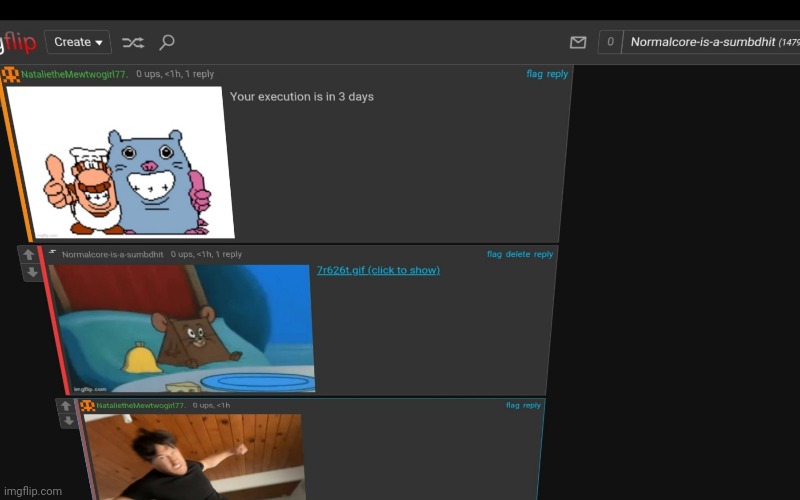Click the avatar icon beside the top NatalietheMewtwogirl77 name

coord(11,75)
